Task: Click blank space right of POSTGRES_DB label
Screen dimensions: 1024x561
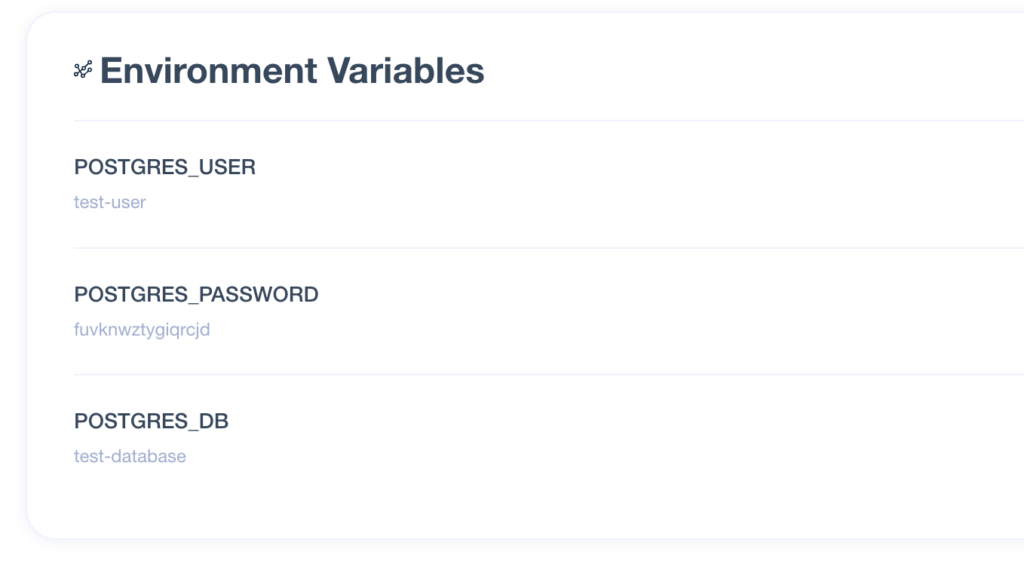Action: coord(627,421)
